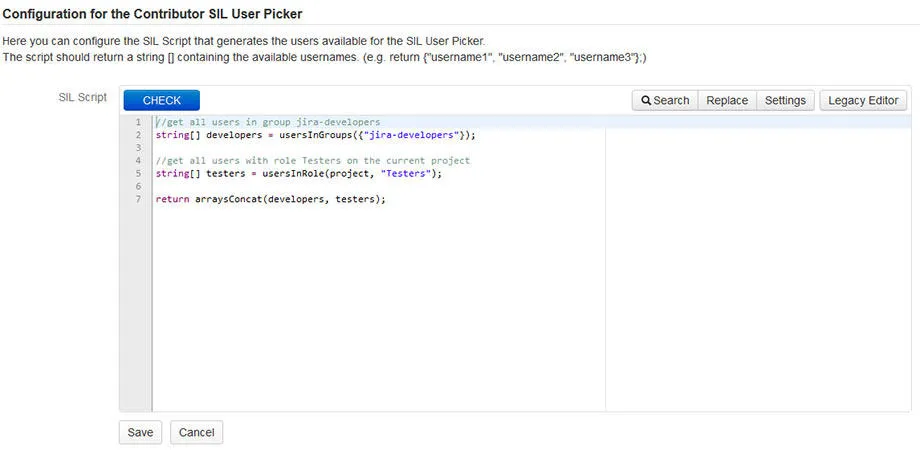
Task: Click the SIL Script field label
Action: tap(83, 97)
